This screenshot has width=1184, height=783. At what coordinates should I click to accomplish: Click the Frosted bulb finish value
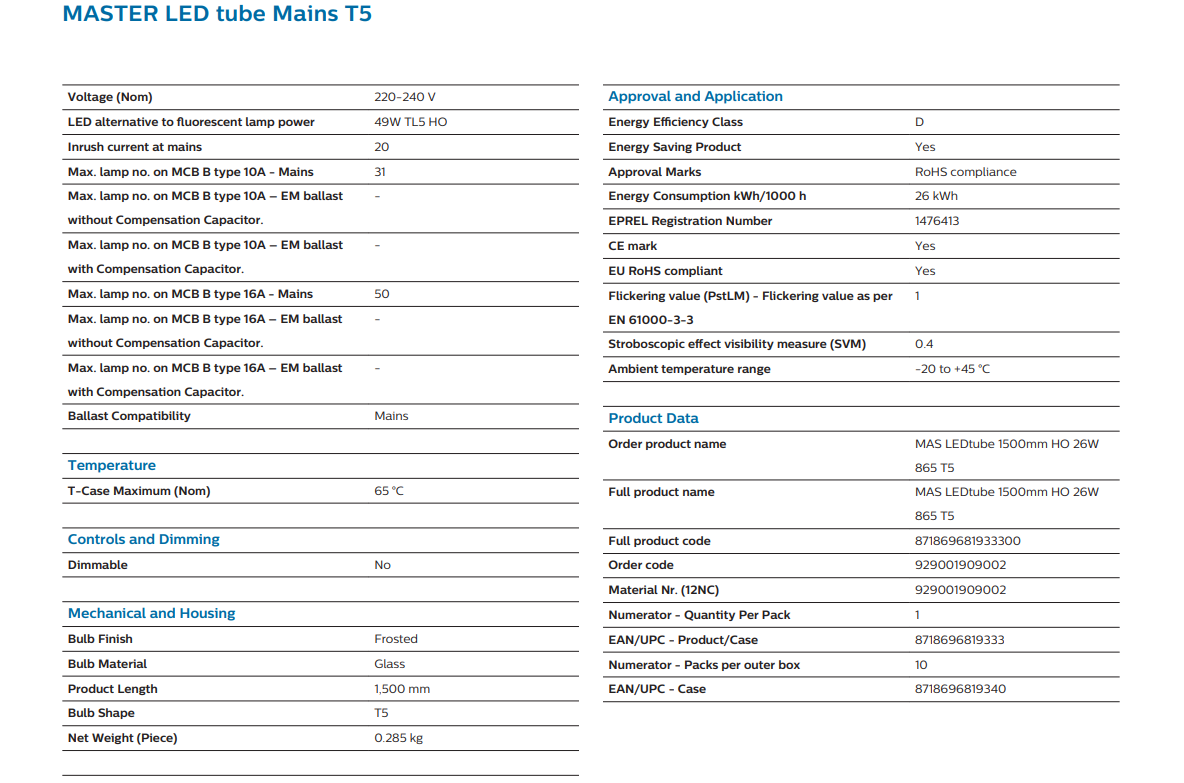point(396,639)
